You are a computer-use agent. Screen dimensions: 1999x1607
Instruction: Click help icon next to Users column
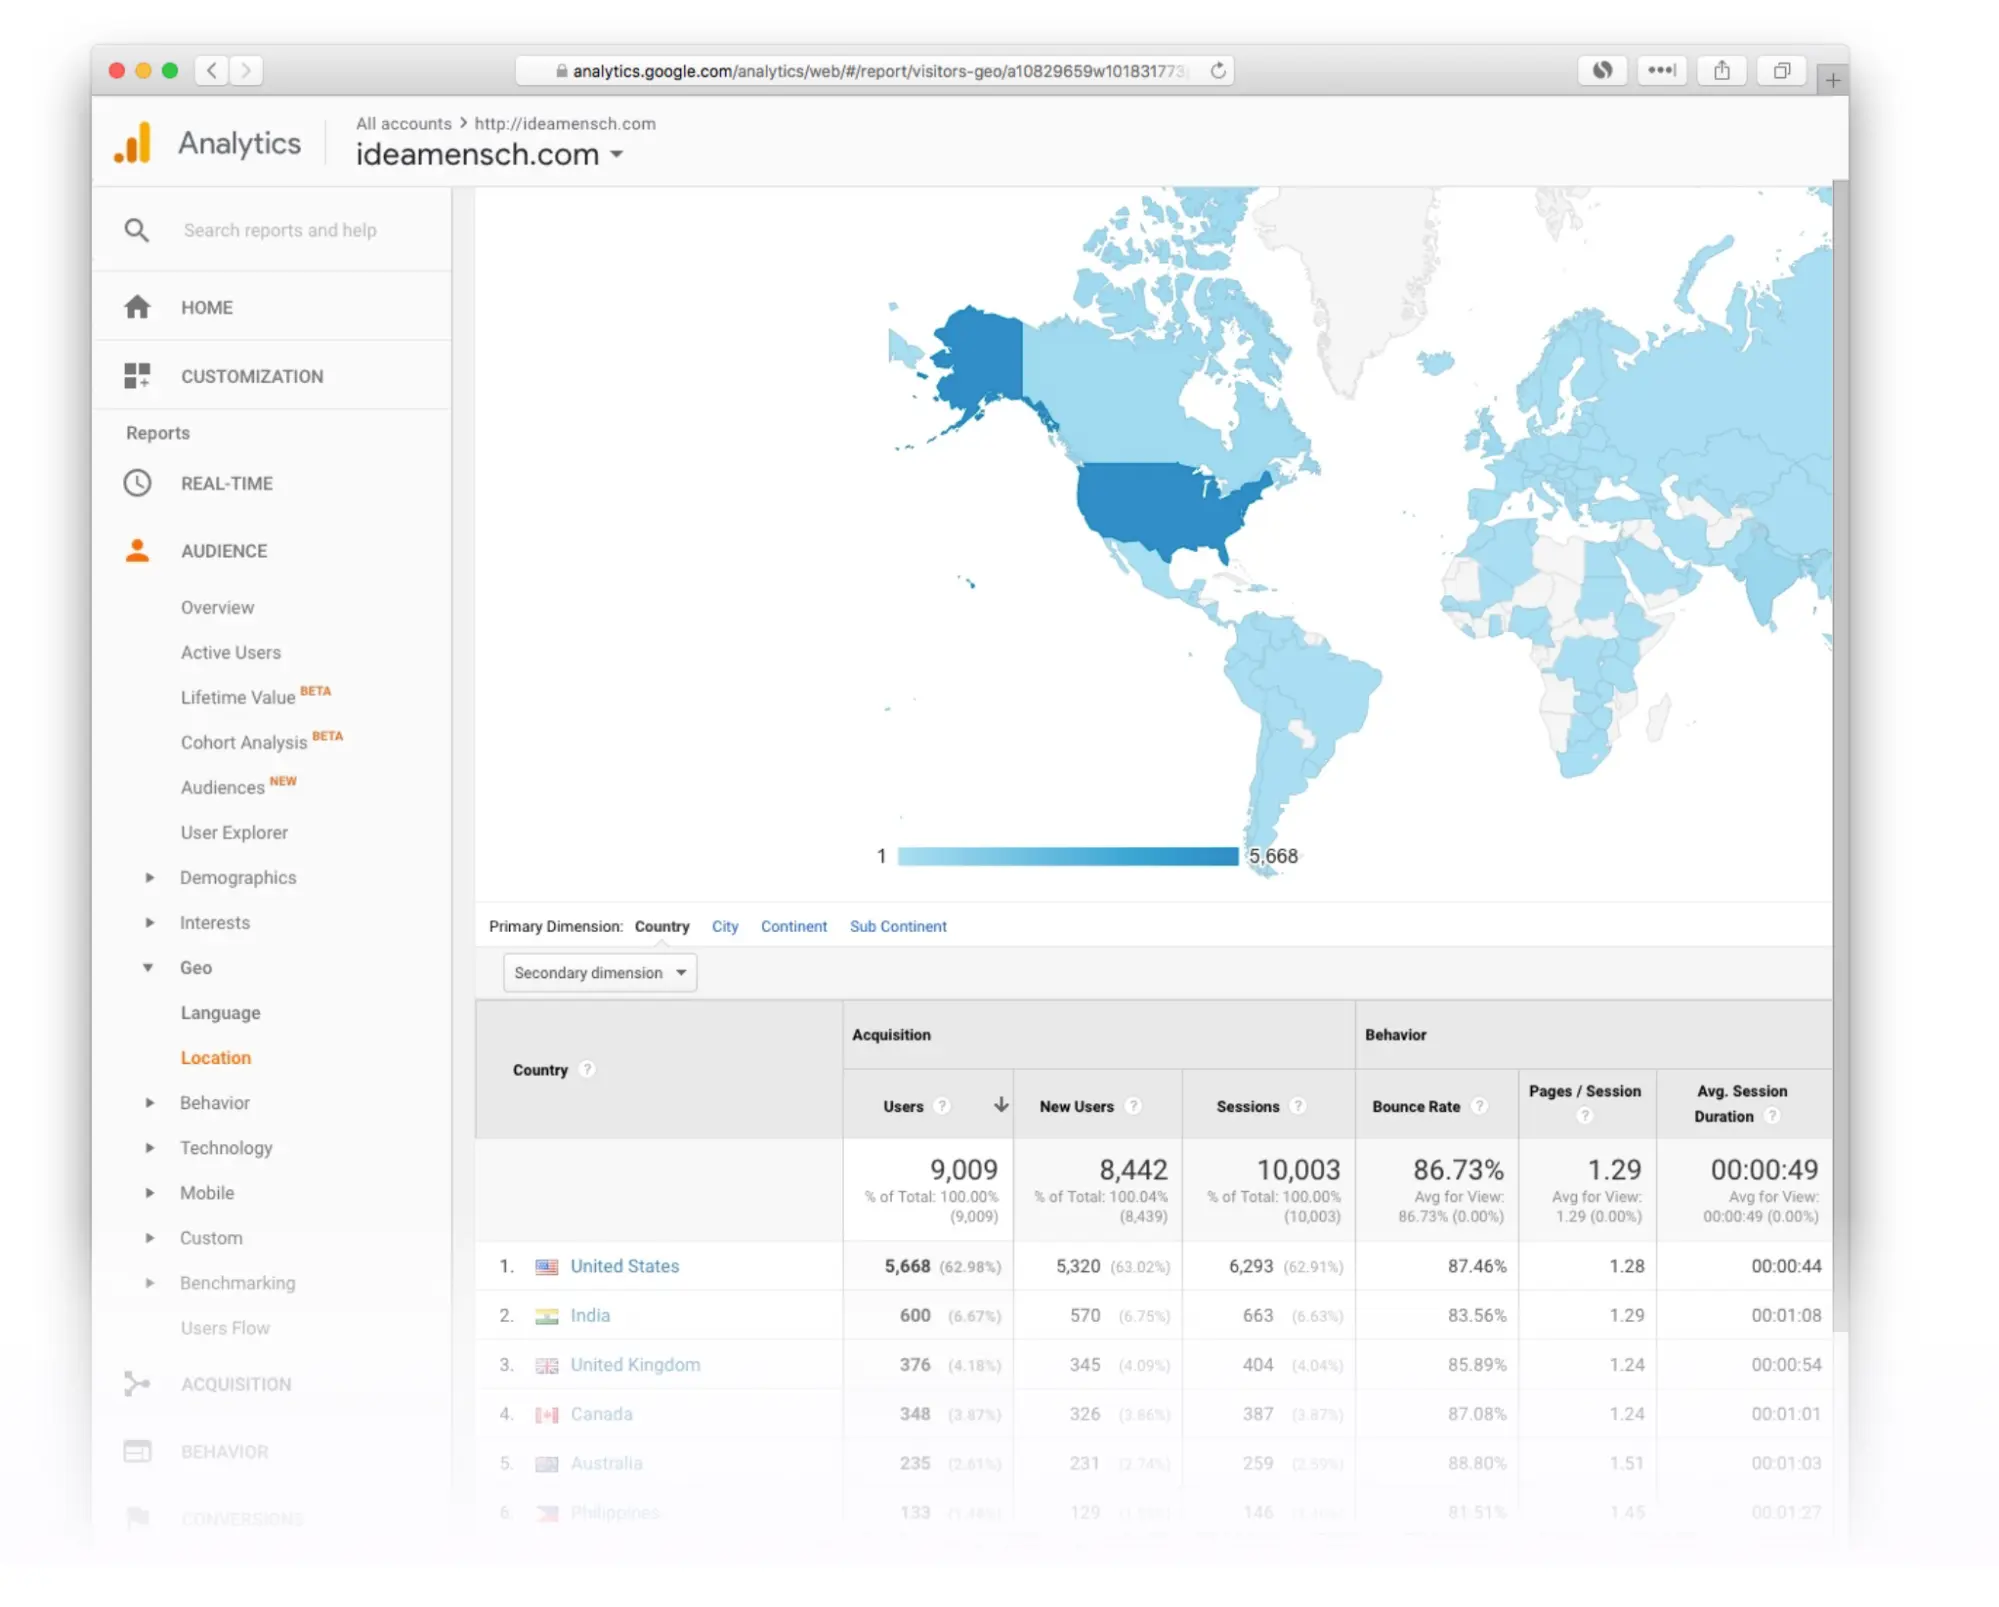941,1106
